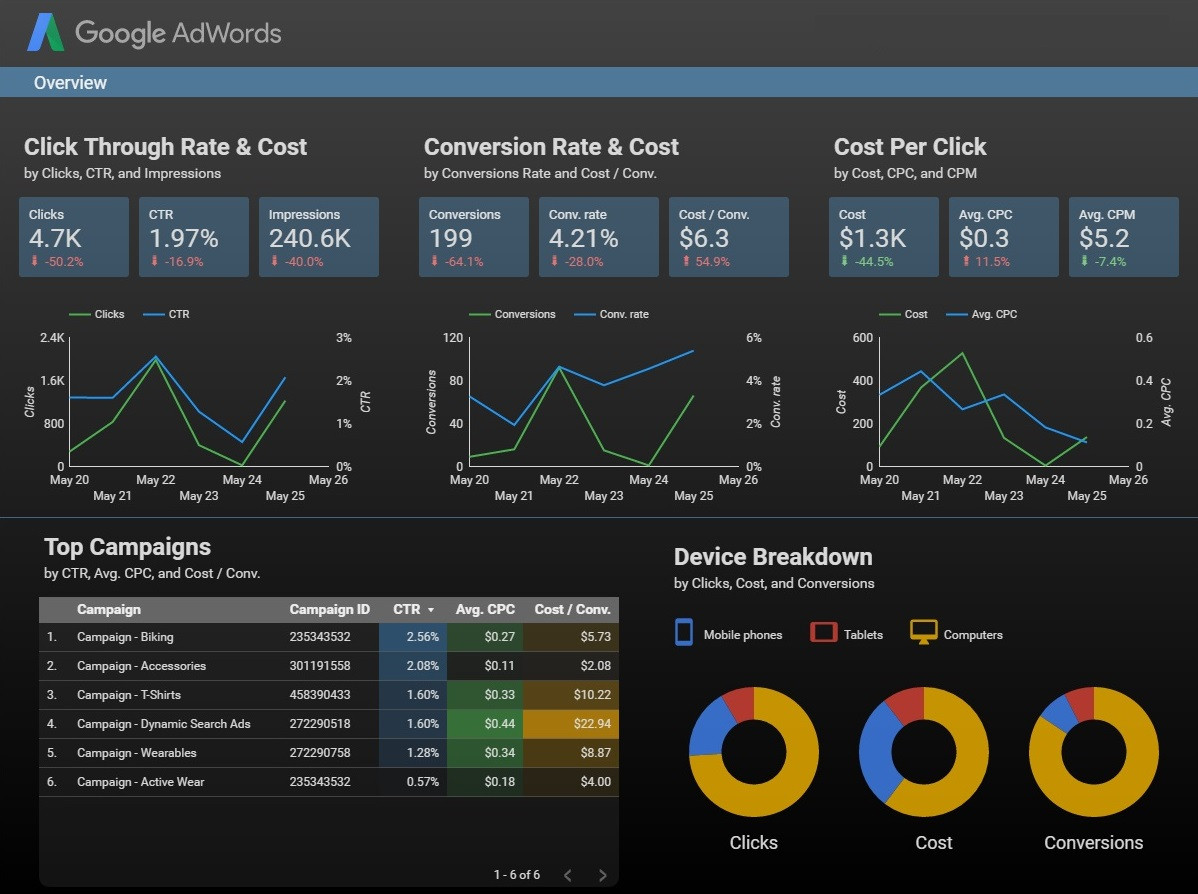Click the 54.9% Cost / Conv. change indicator
Viewport: 1198px width, 894px height.
[x=706, y=261]
